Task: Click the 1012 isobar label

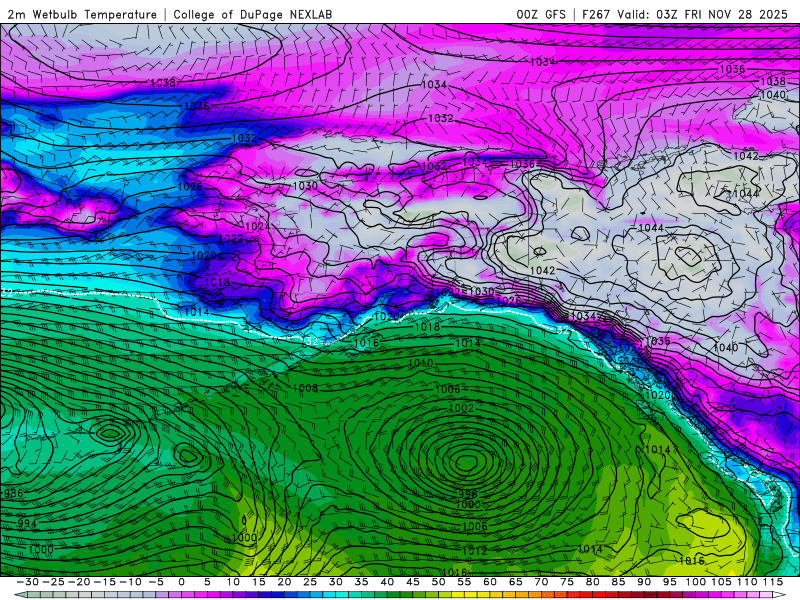Action: tap(474, 551)
